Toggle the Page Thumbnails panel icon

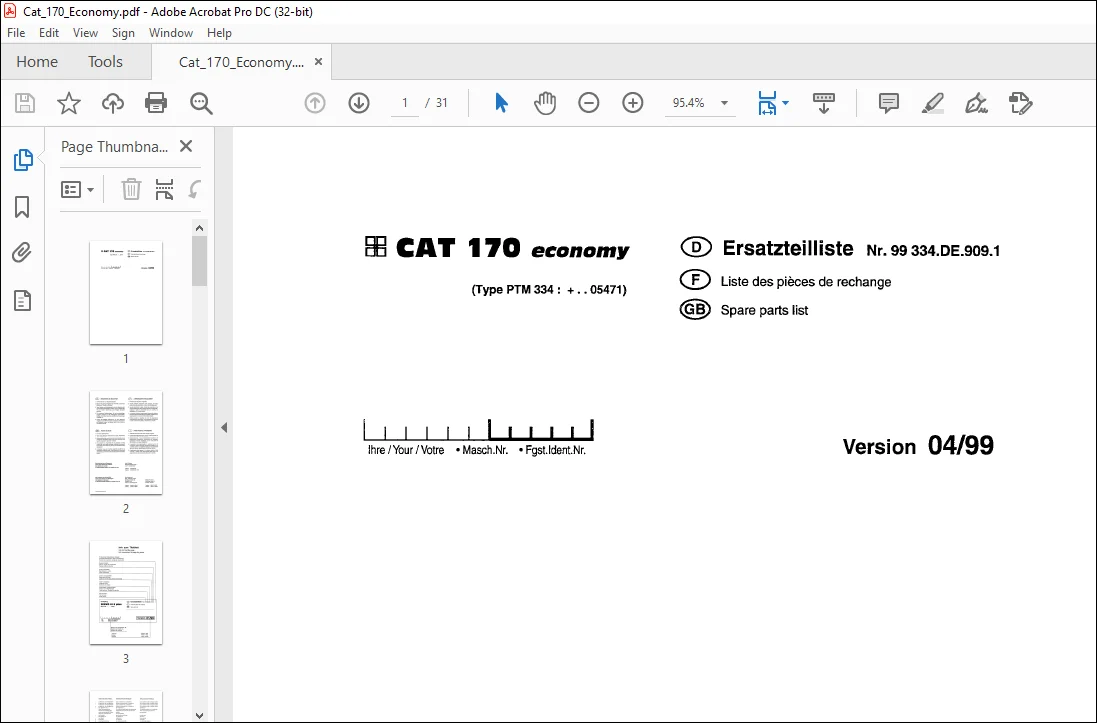[22, 160]
